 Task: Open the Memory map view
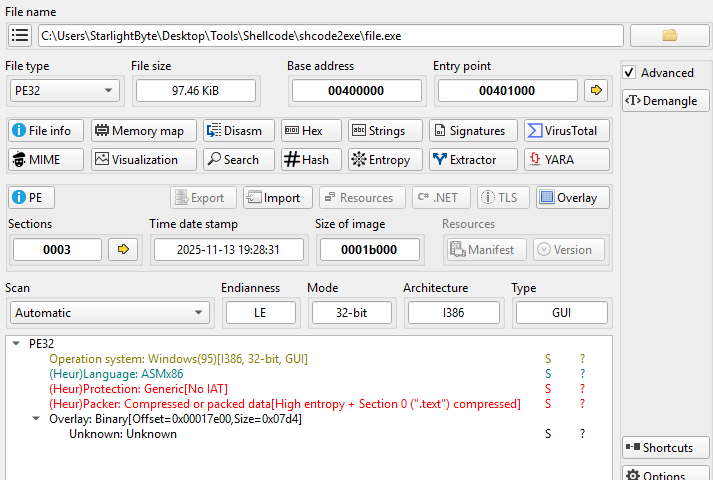click(139, 130)
